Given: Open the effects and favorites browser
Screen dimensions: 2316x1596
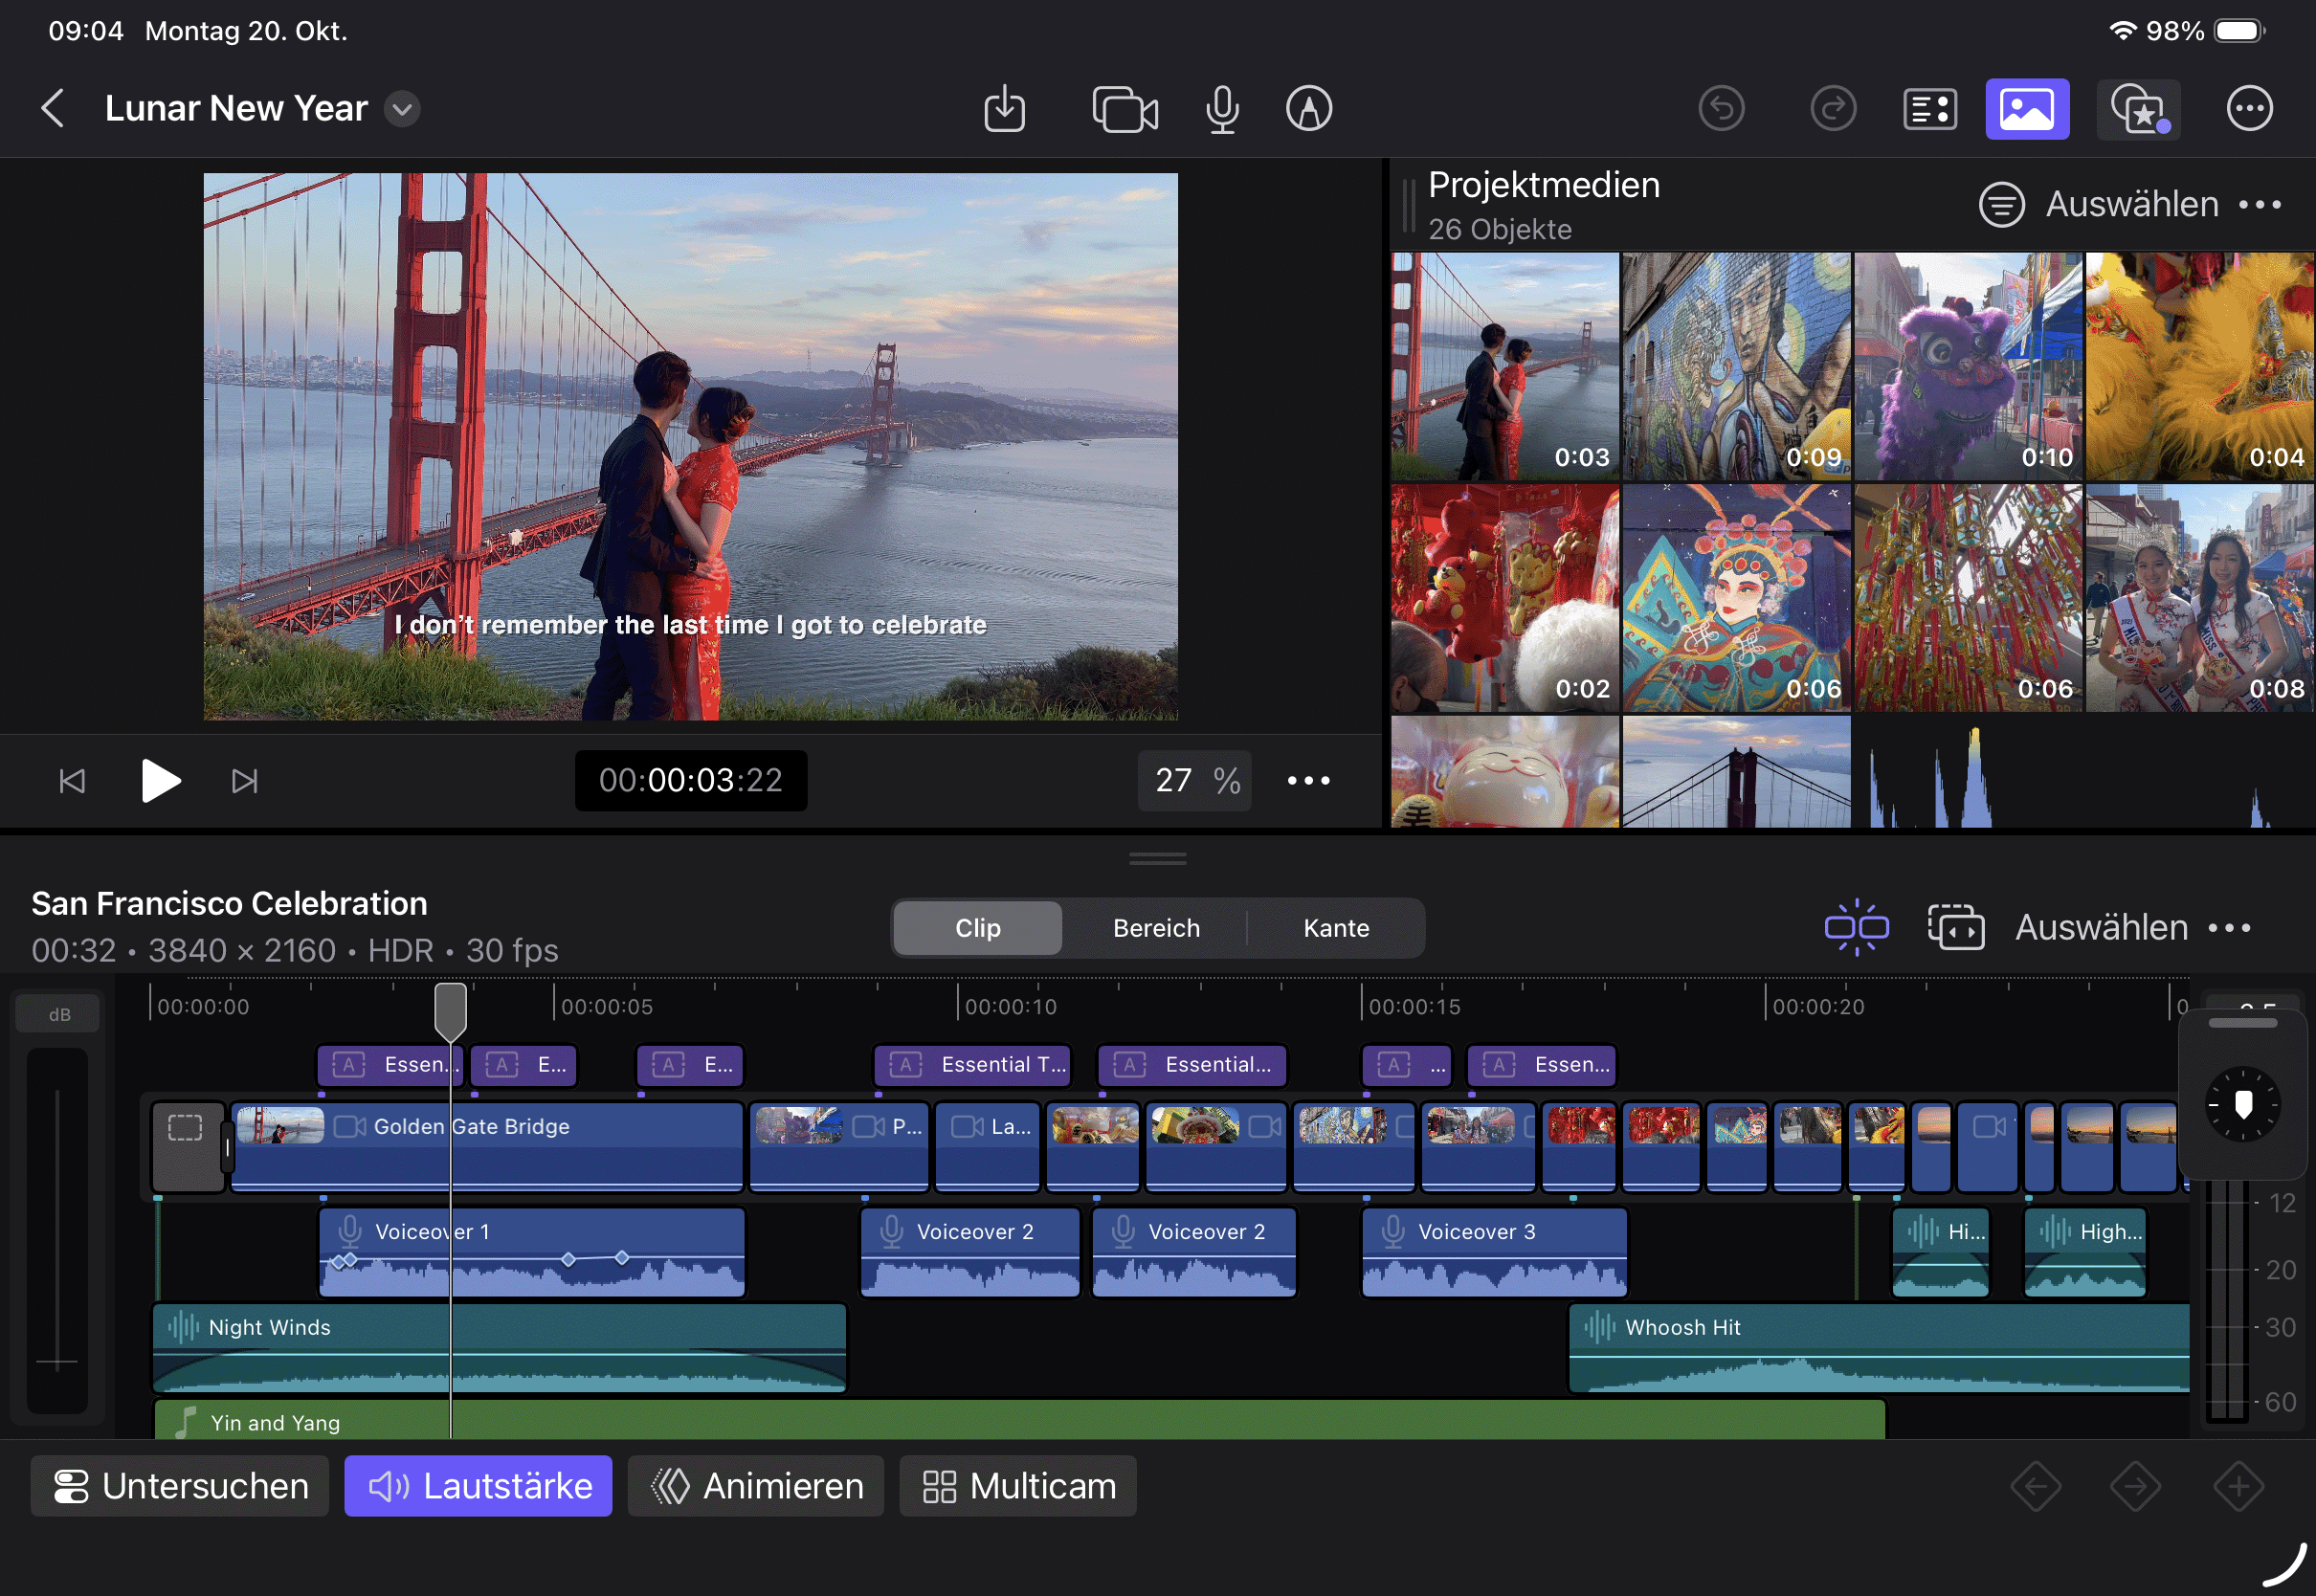Looking at the screenshot, I should pos(2138,108).
